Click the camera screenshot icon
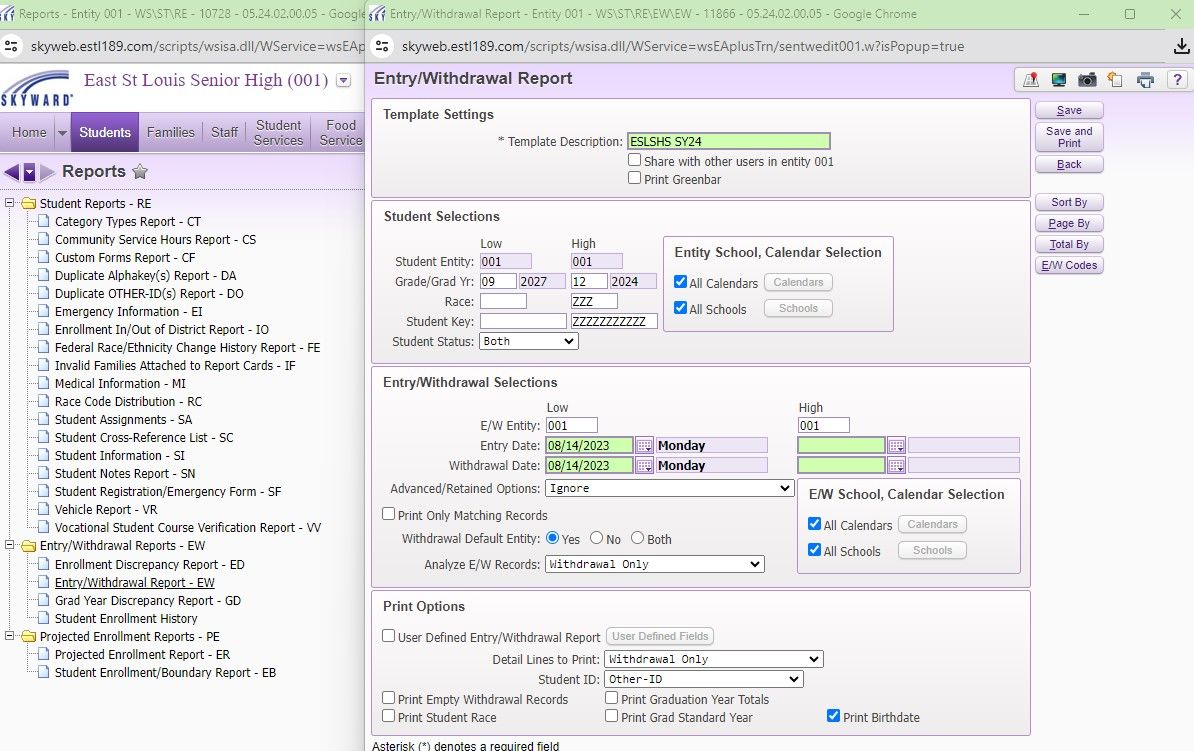The height and width of the screenshot is (751, 1194). (1087, 80)
